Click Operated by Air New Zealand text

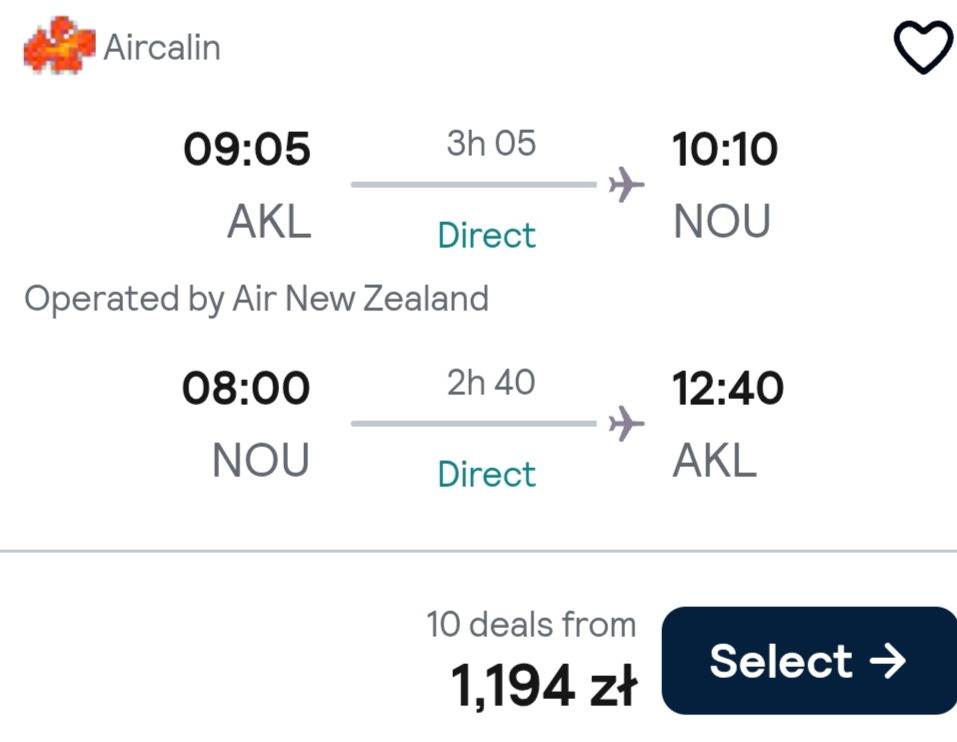pos(256,300)
